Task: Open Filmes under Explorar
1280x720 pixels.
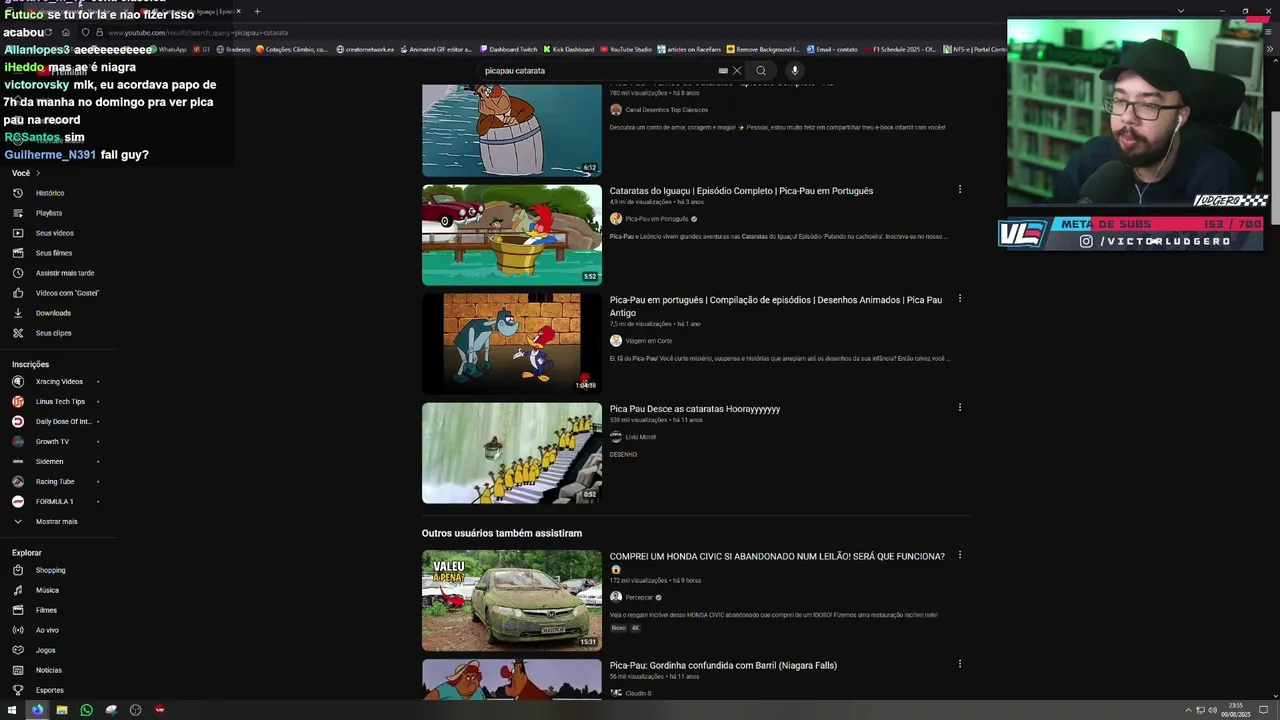Action: pyautogui.click(x=46, y=610)
